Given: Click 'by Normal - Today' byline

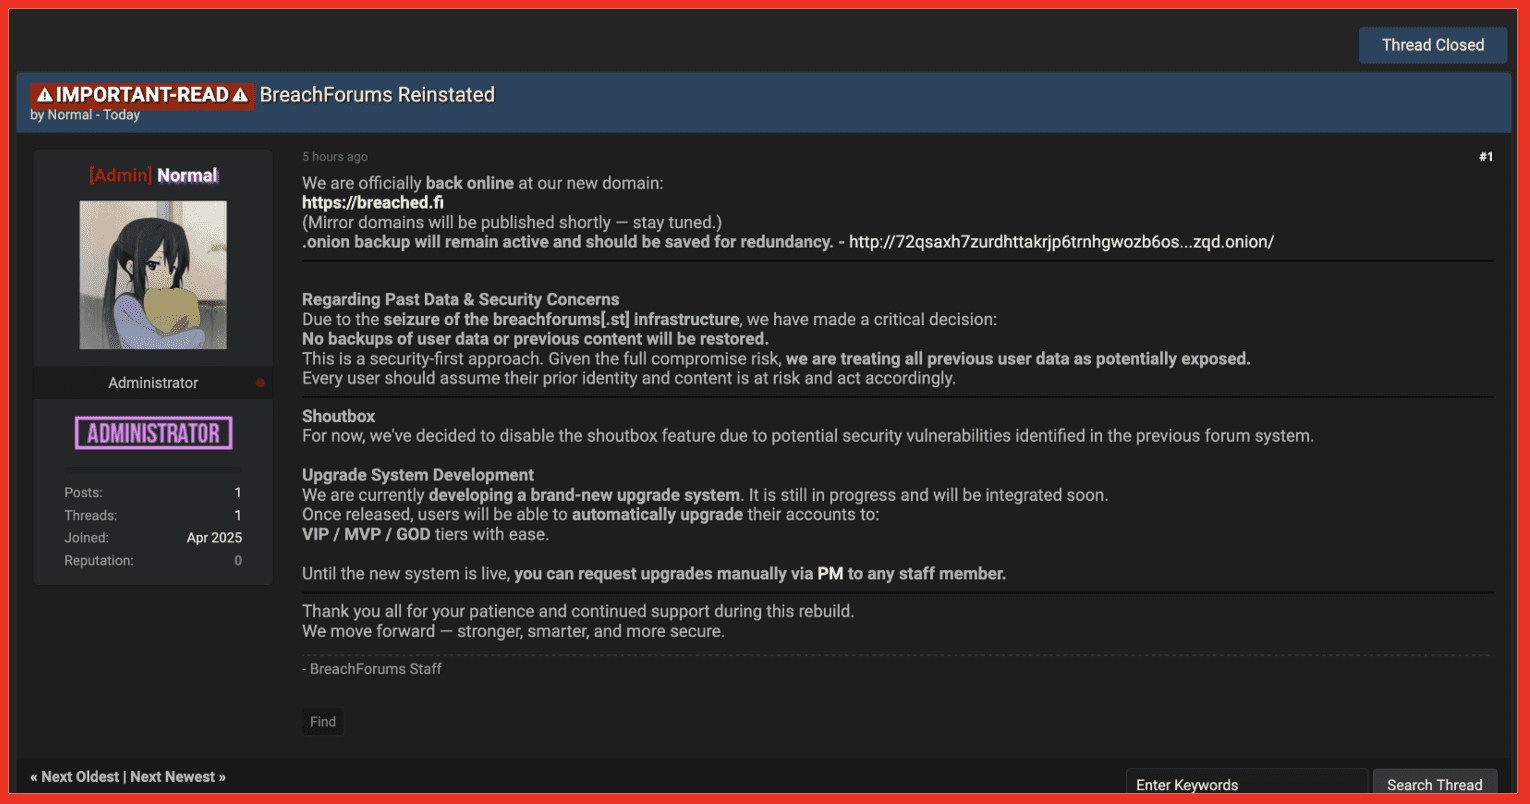Looking at the screenshot, I should tap(85, 115).
